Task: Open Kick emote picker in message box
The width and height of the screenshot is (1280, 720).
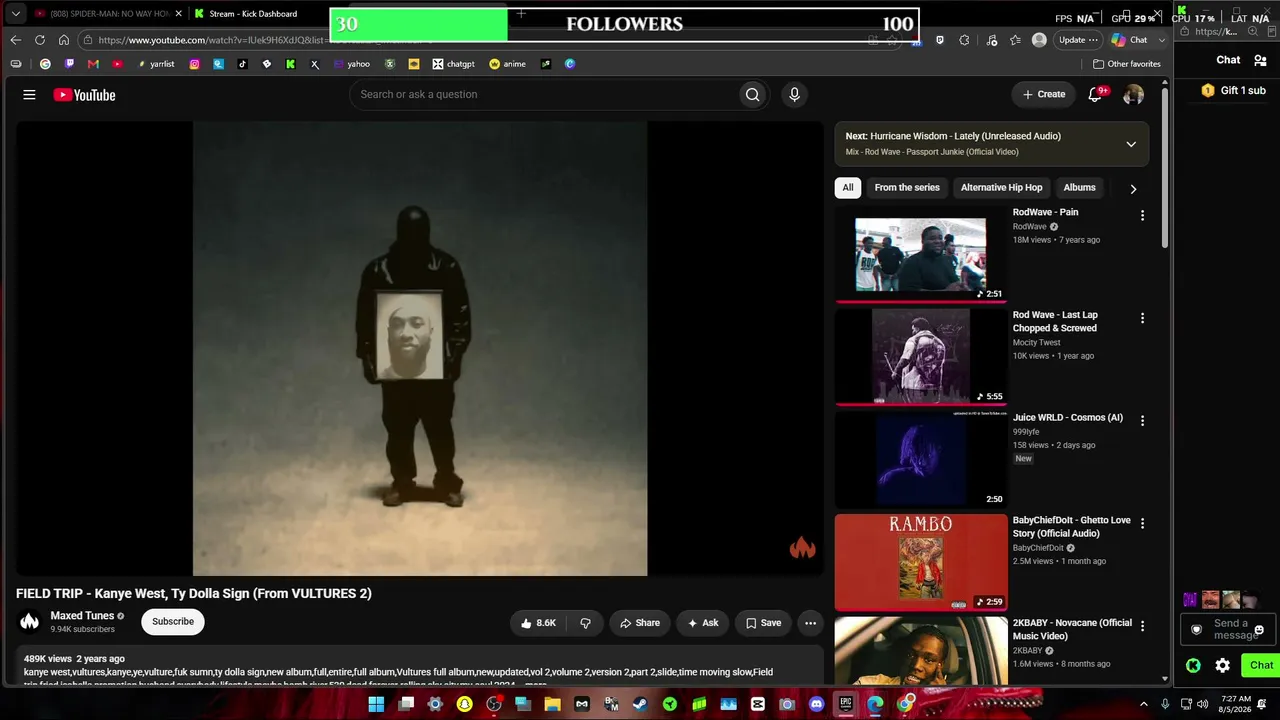Action: click(1259, 630)
